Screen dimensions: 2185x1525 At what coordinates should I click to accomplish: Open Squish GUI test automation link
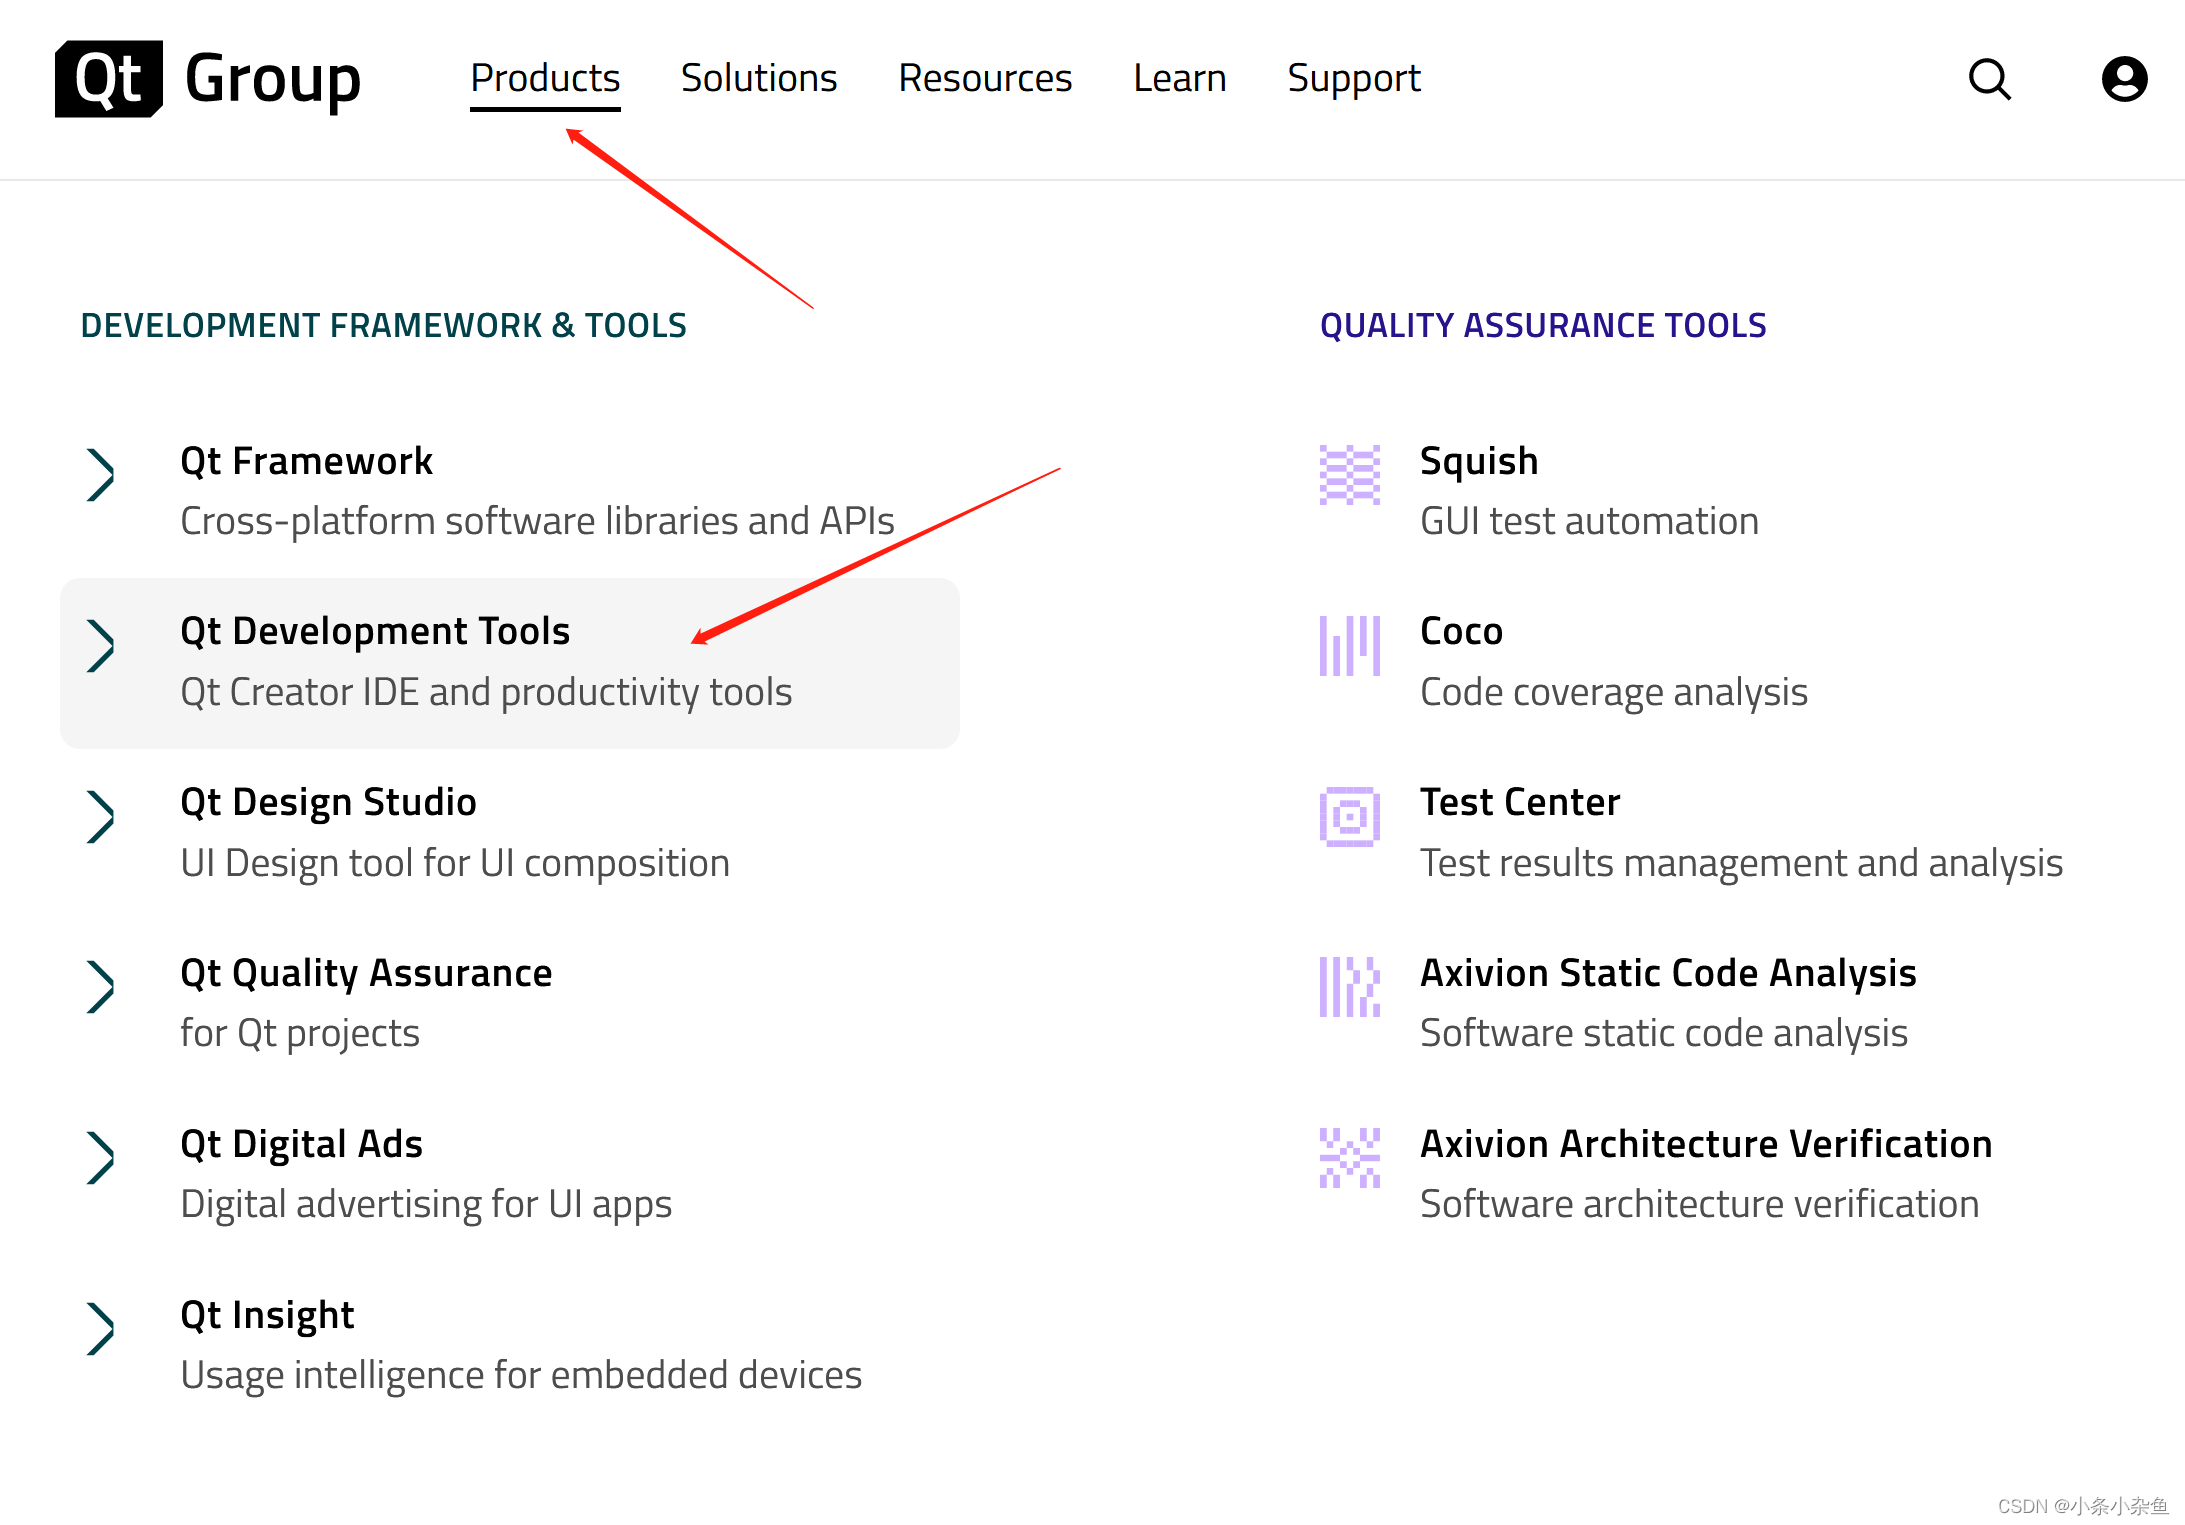click(1479, 461)
